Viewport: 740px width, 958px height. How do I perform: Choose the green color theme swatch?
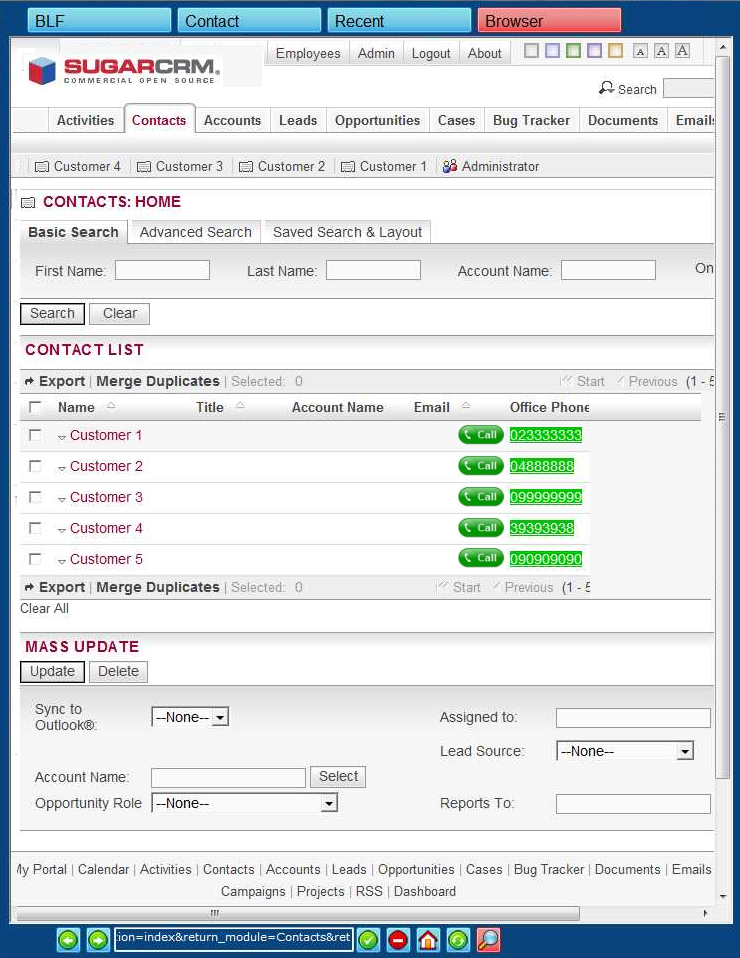point(572,51)
